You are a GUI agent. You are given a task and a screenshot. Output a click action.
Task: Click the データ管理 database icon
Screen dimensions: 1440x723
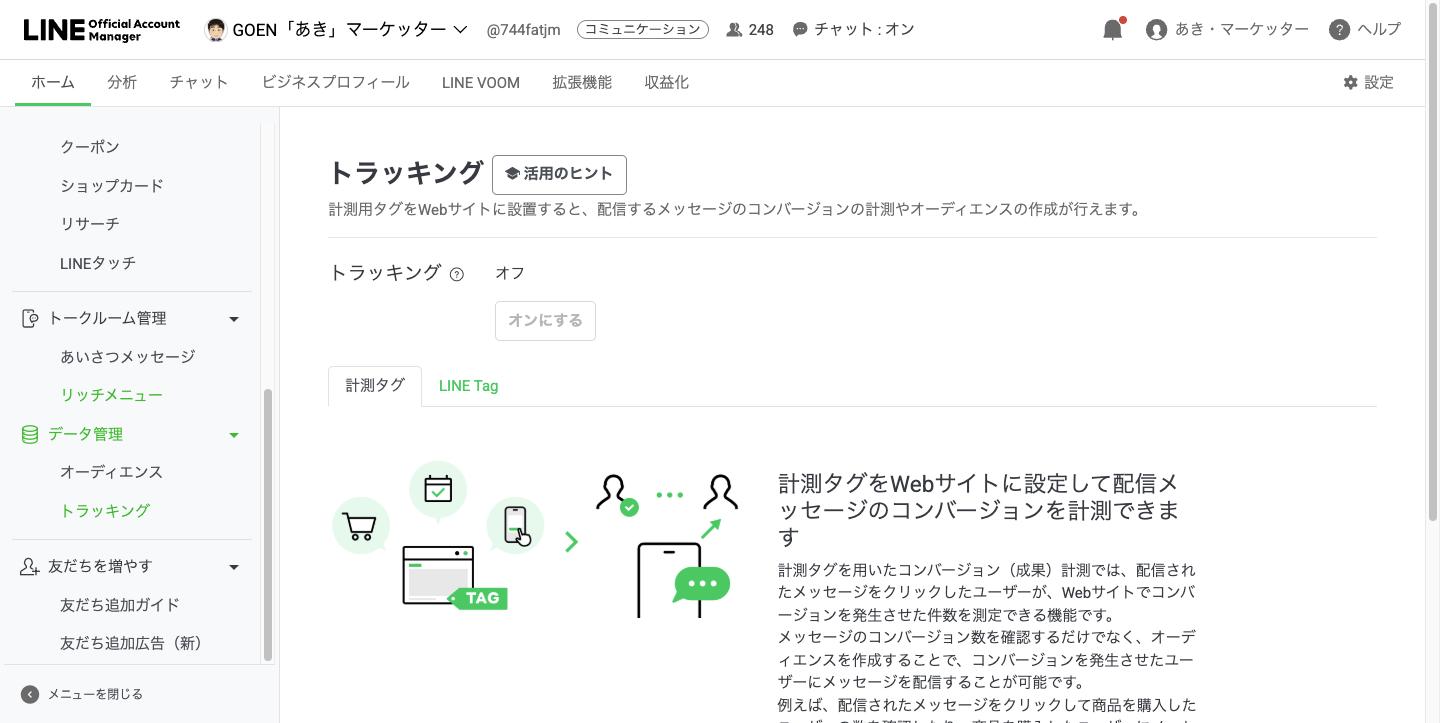(30, 434)
